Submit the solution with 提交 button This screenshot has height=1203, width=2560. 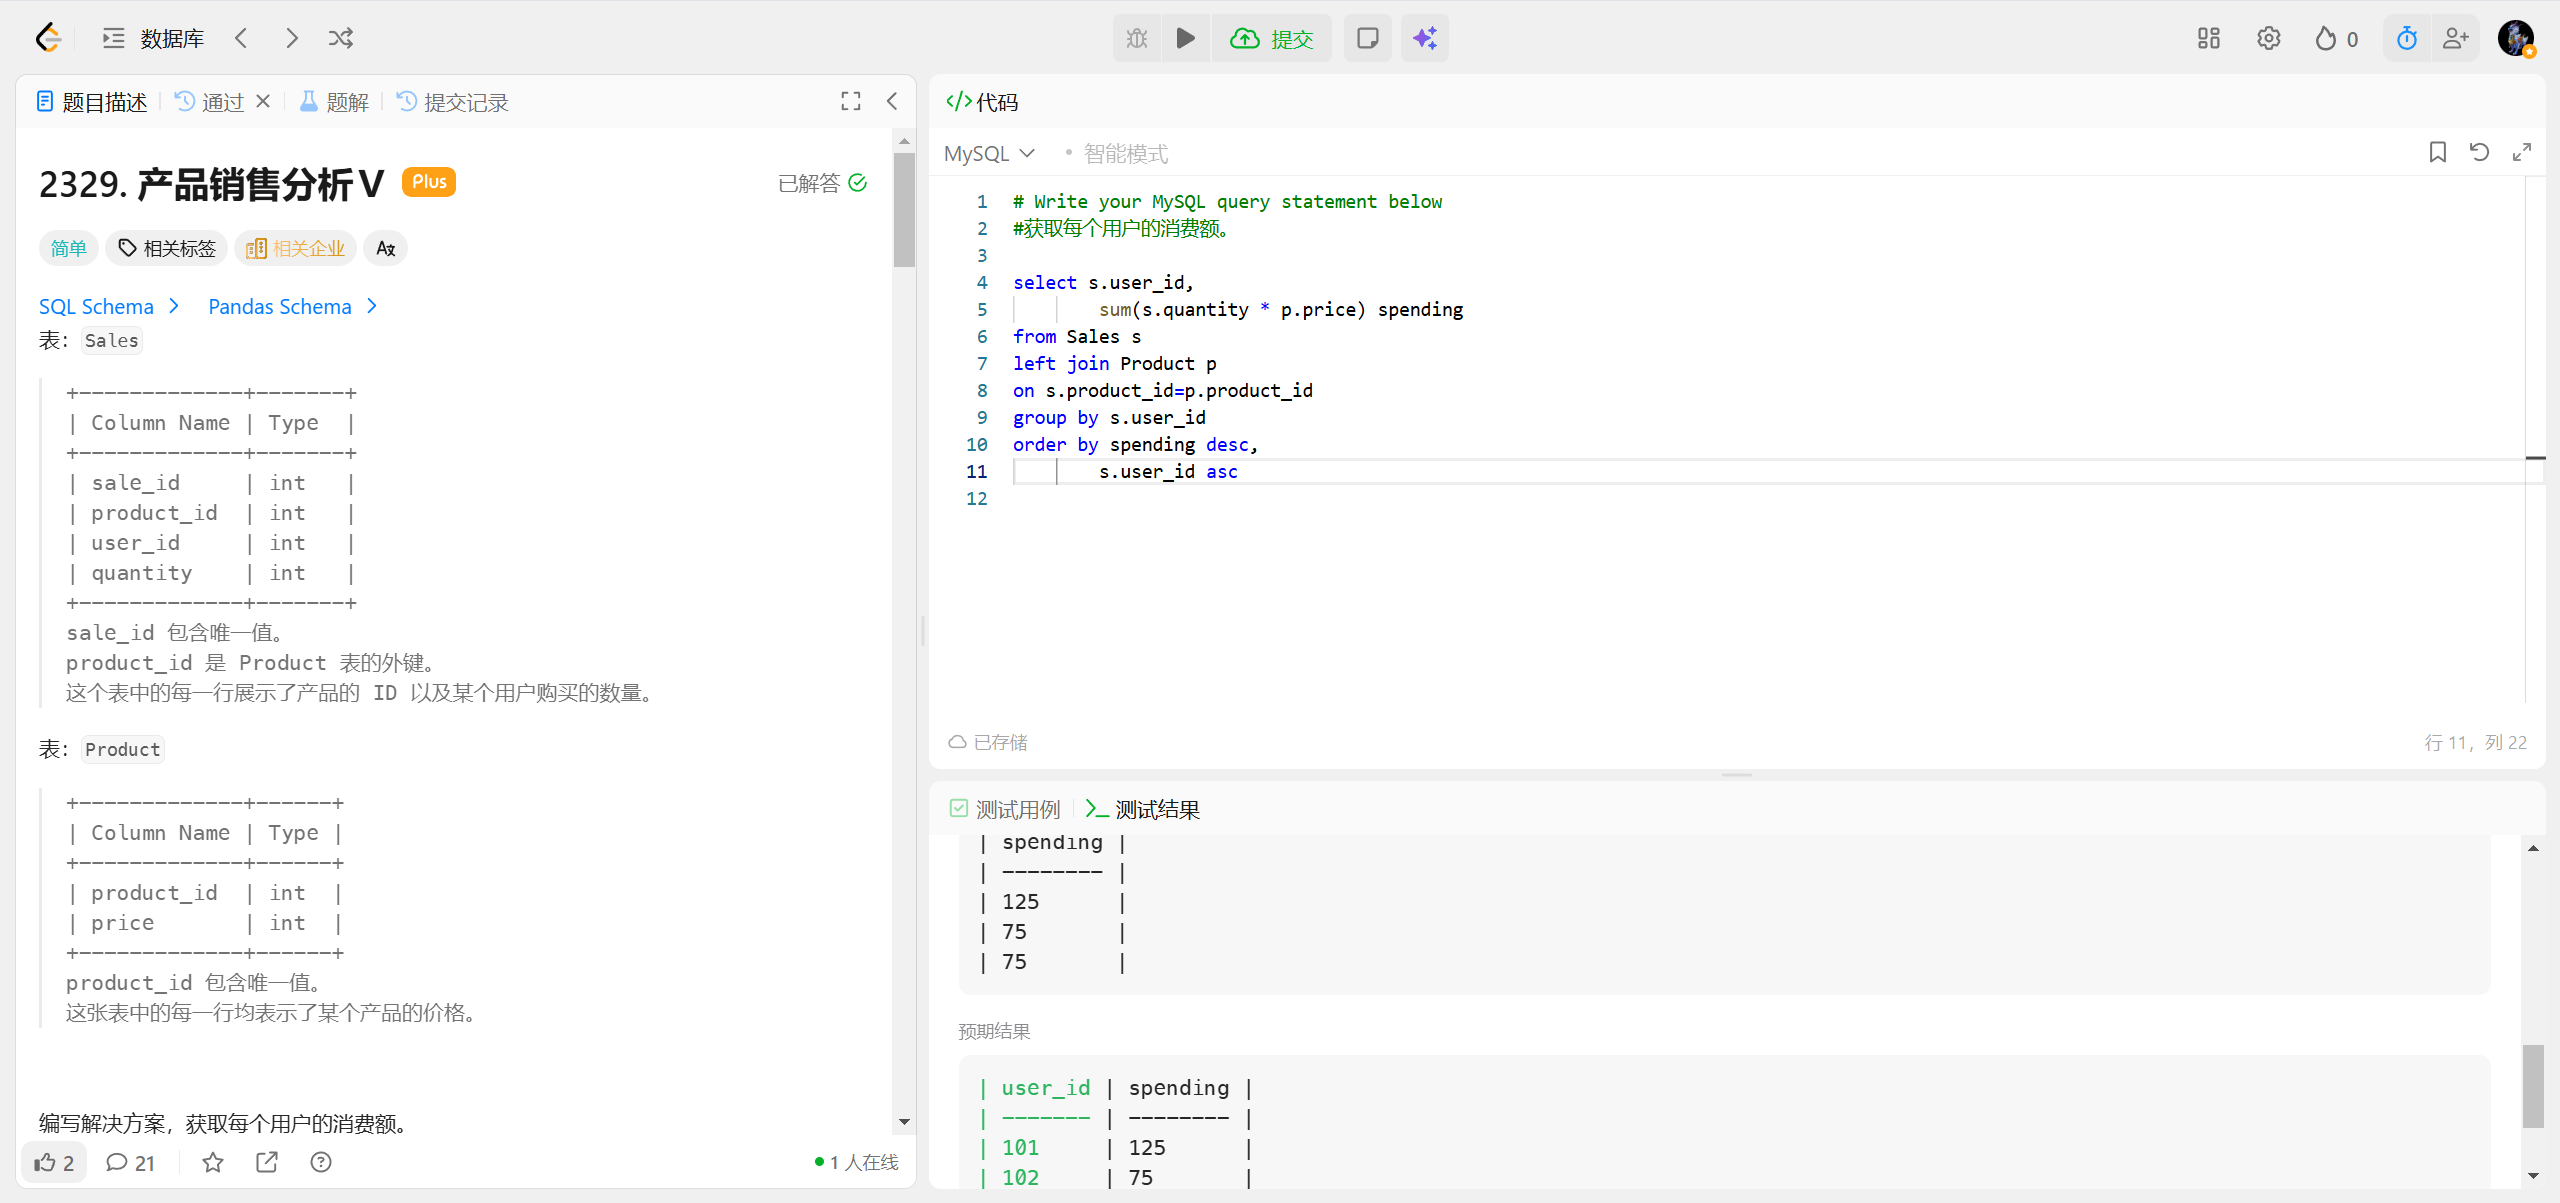click(1272, 38)
